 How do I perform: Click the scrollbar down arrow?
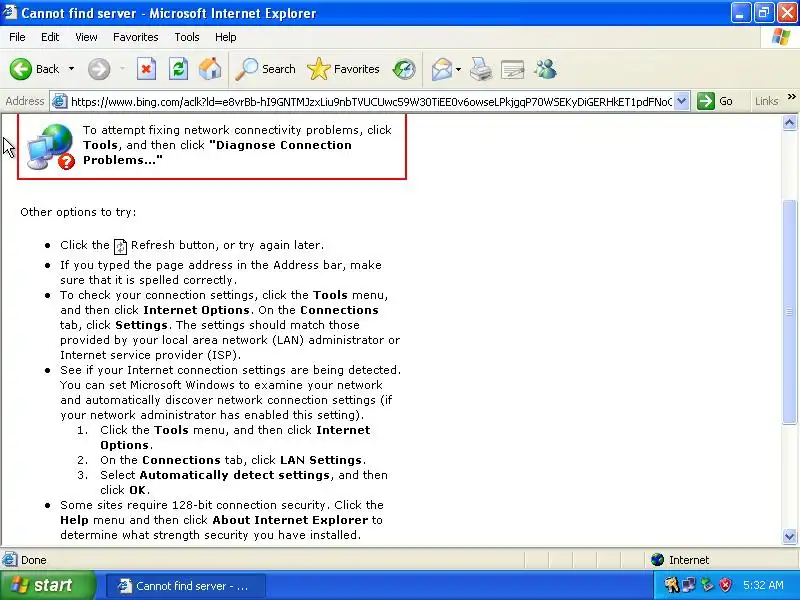789,536
